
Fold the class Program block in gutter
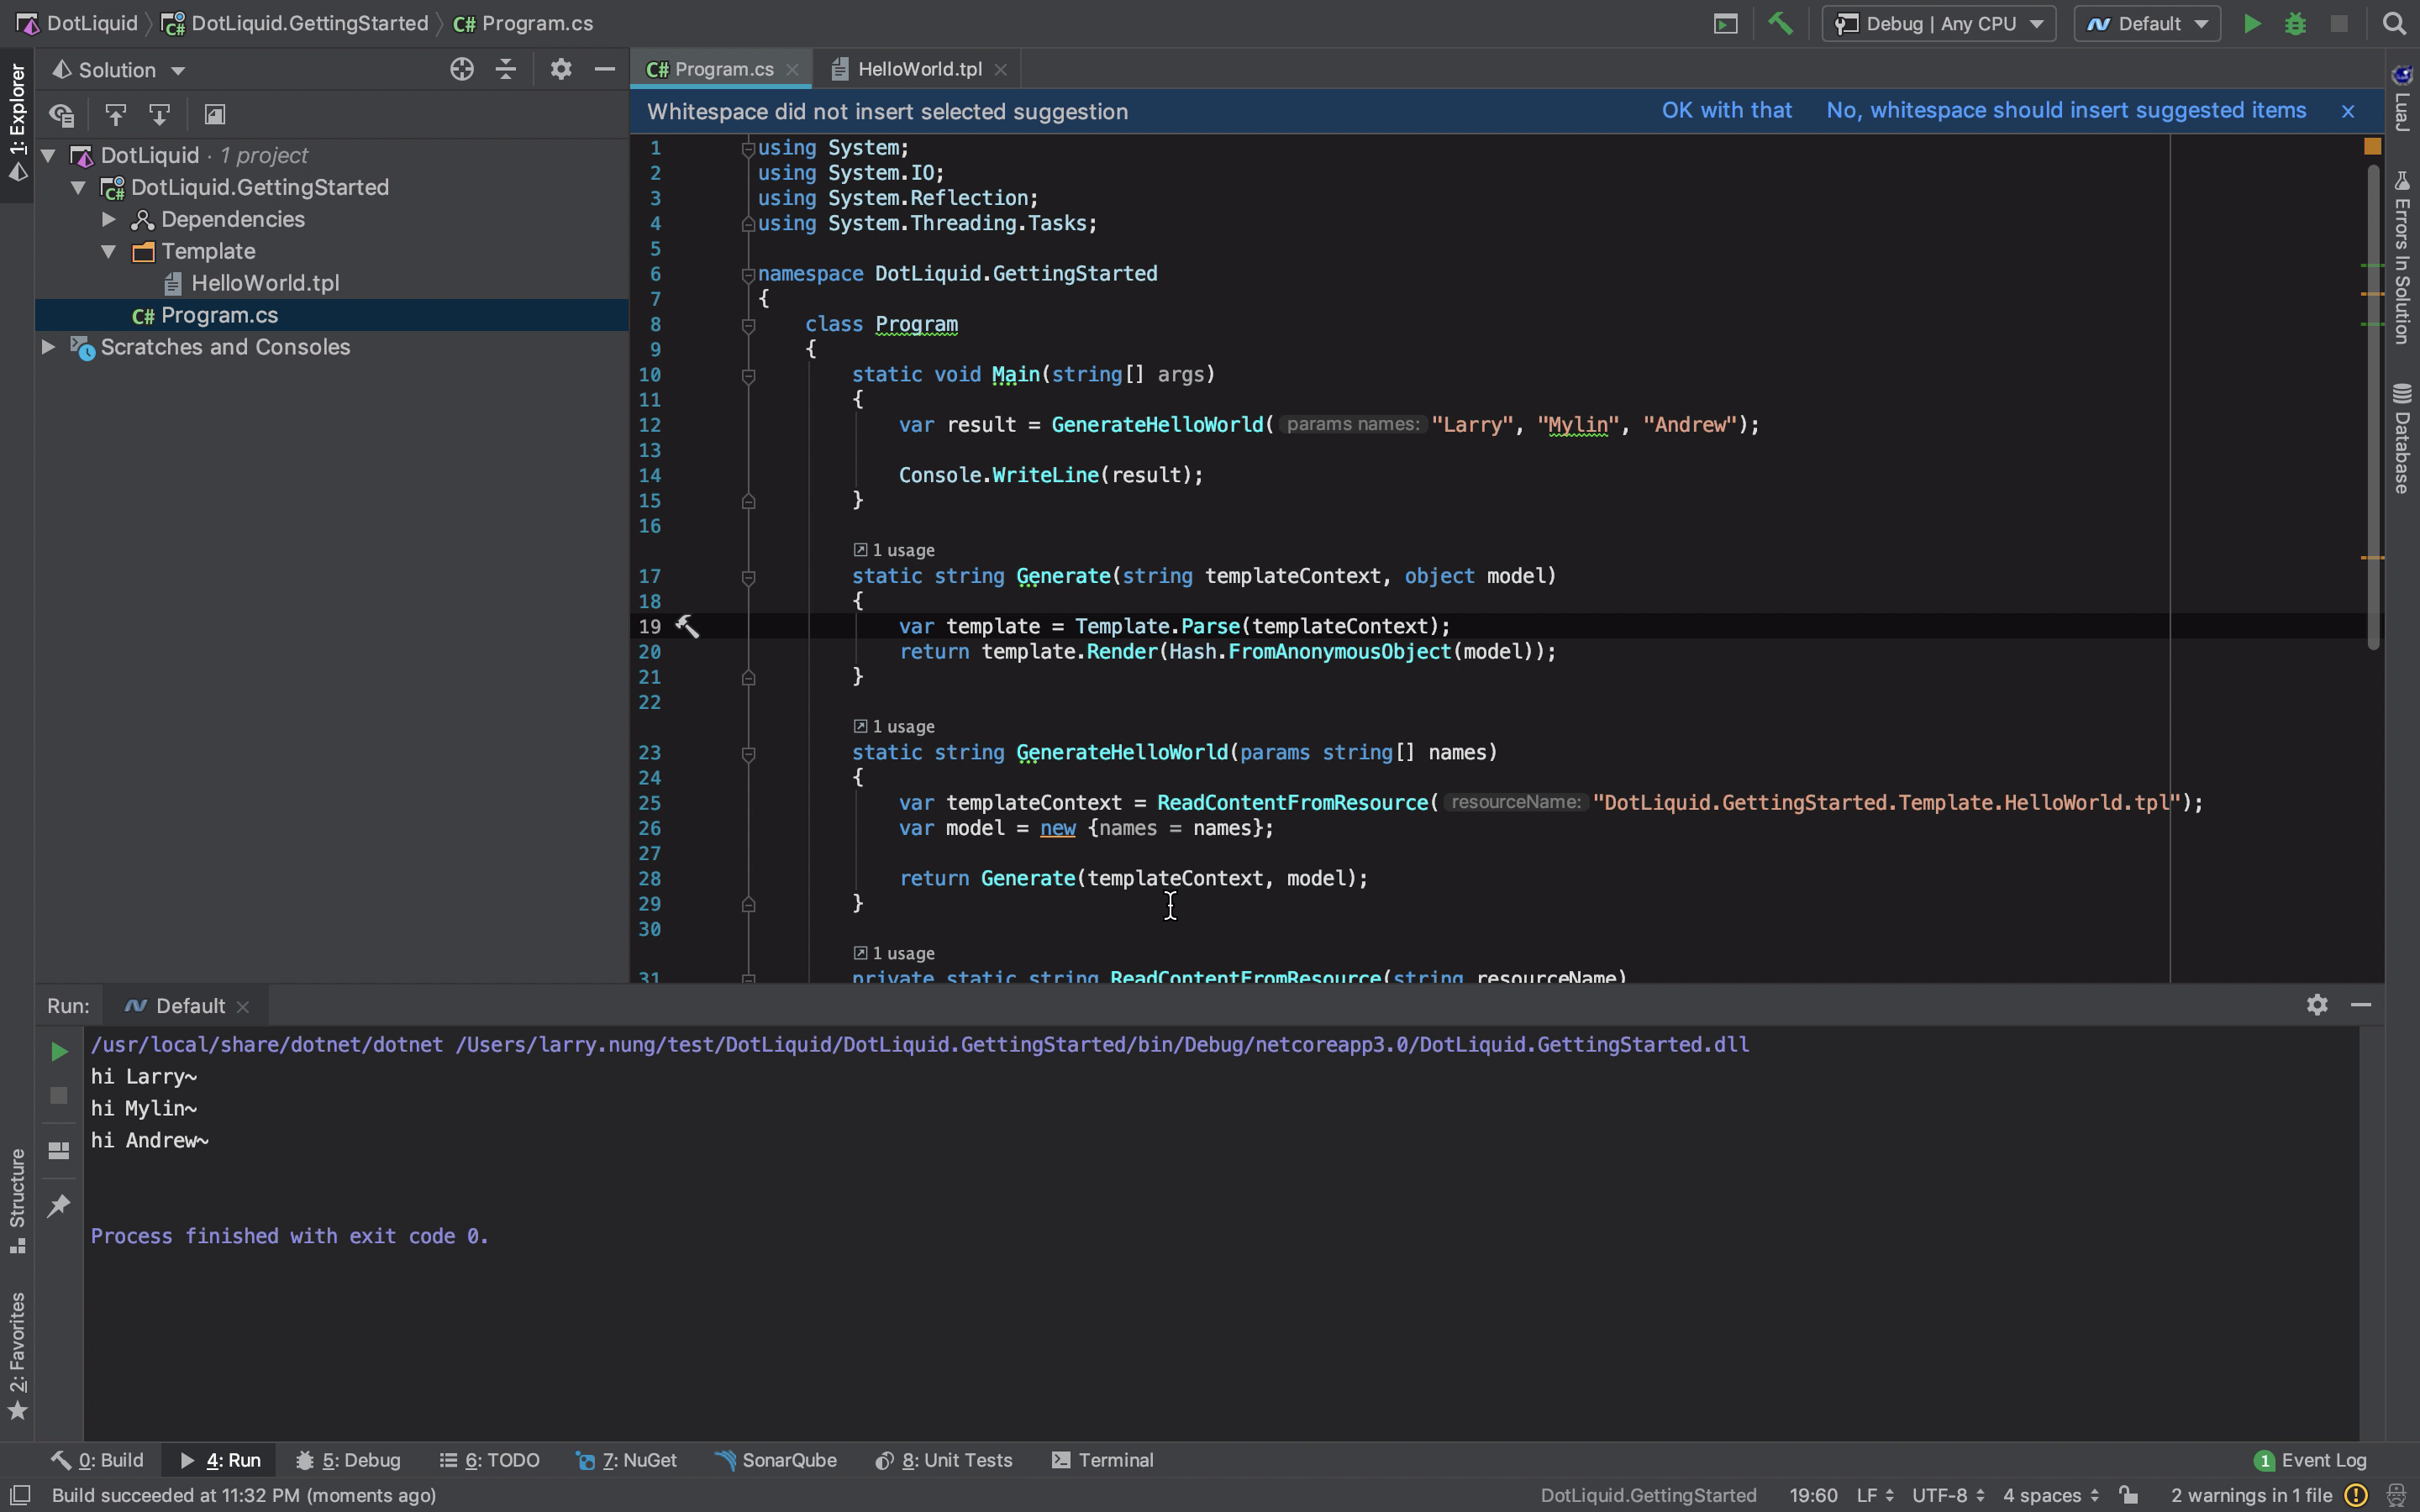[748, 324]
